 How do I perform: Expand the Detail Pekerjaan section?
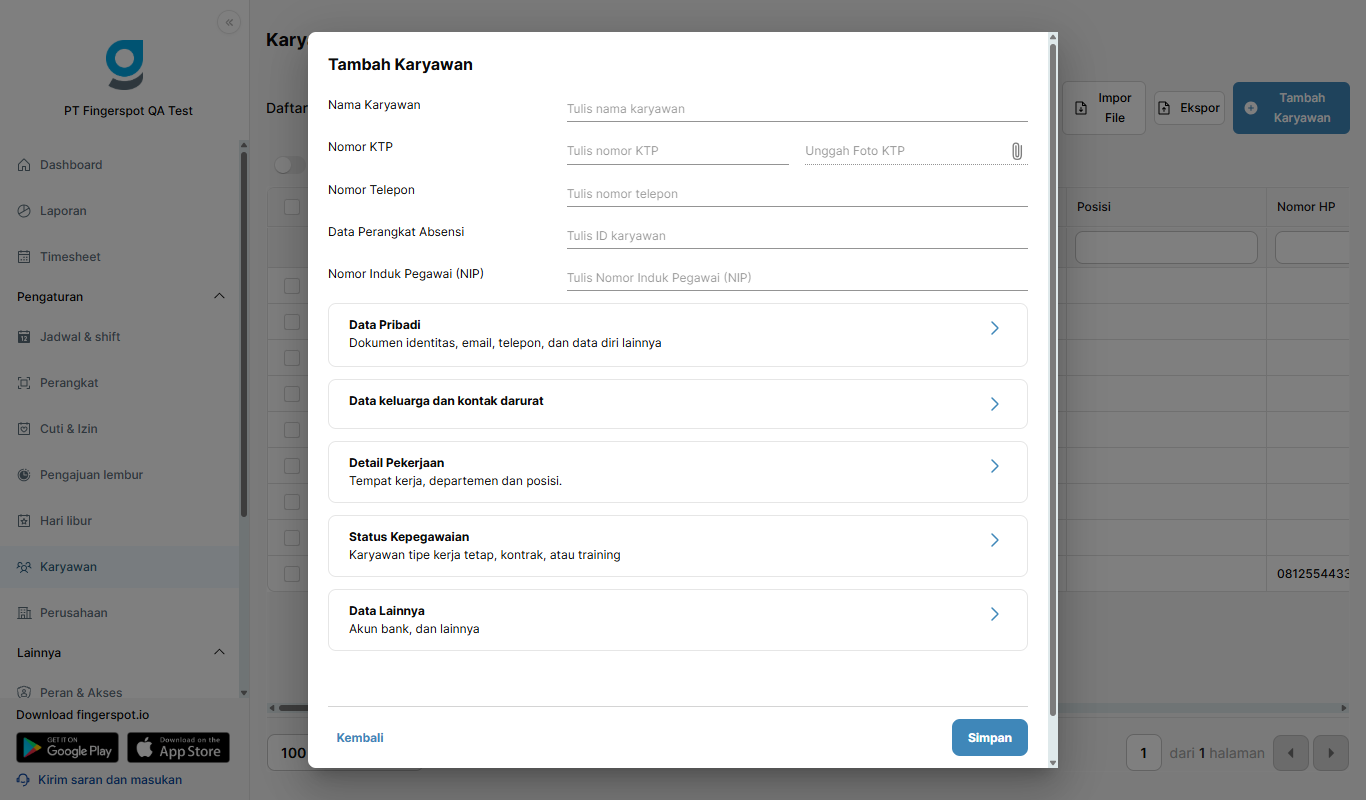(678, 472)
